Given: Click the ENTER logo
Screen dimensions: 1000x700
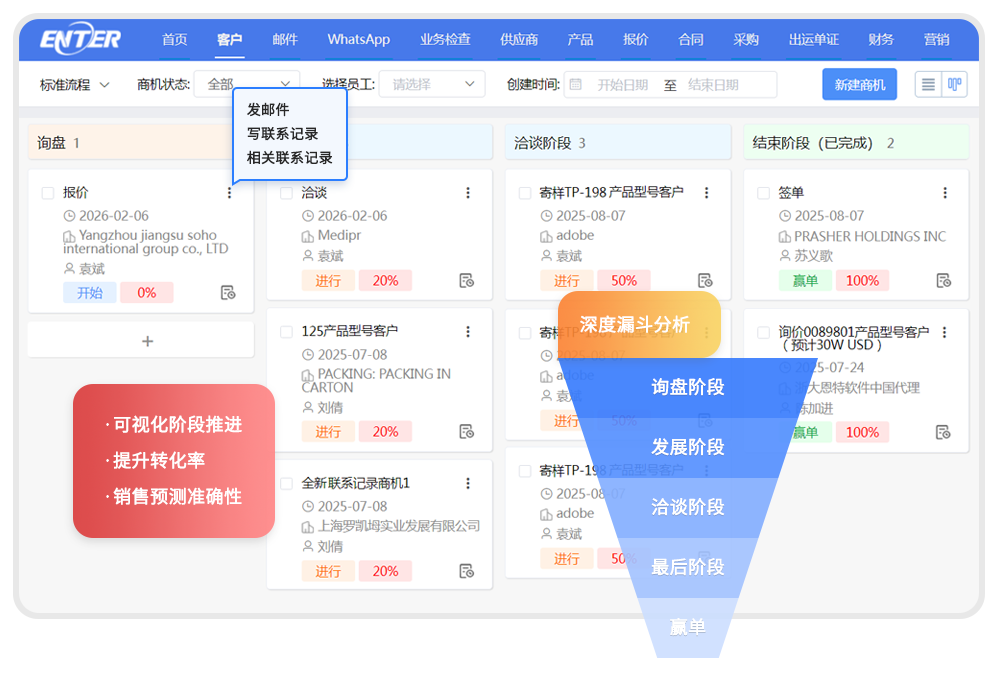Looking at the screenshot, I should (x=80, y=38).
